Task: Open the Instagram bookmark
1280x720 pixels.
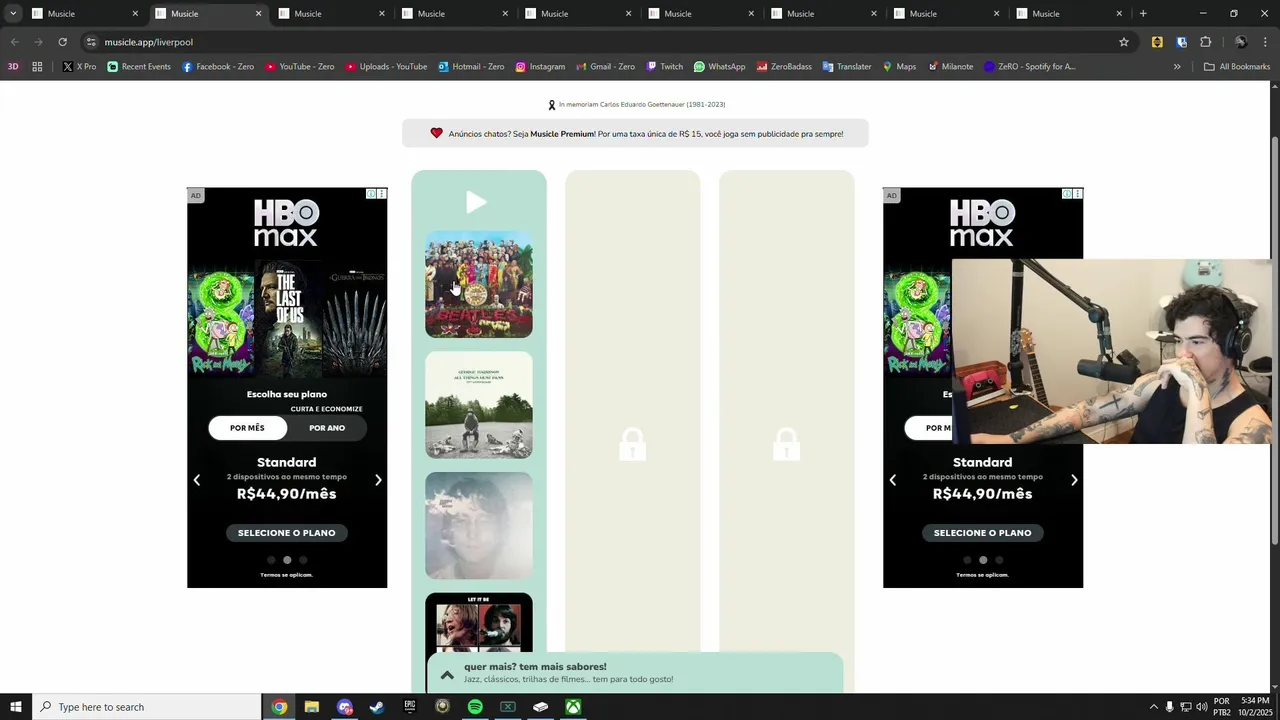Action: point(540,67)
